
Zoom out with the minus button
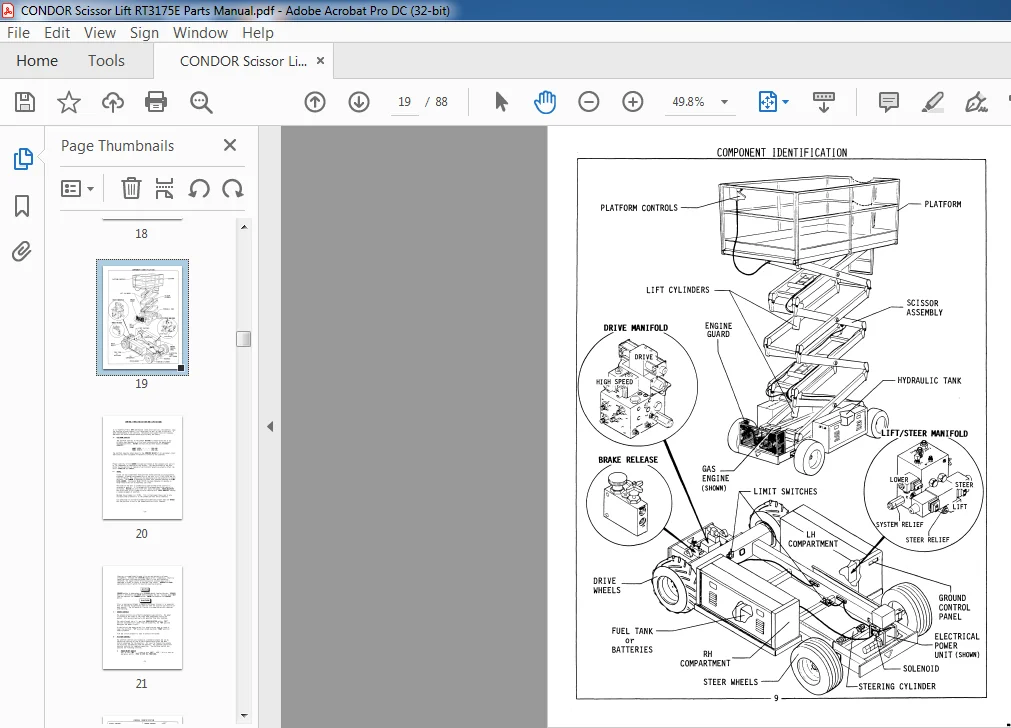tap(589, 102)
